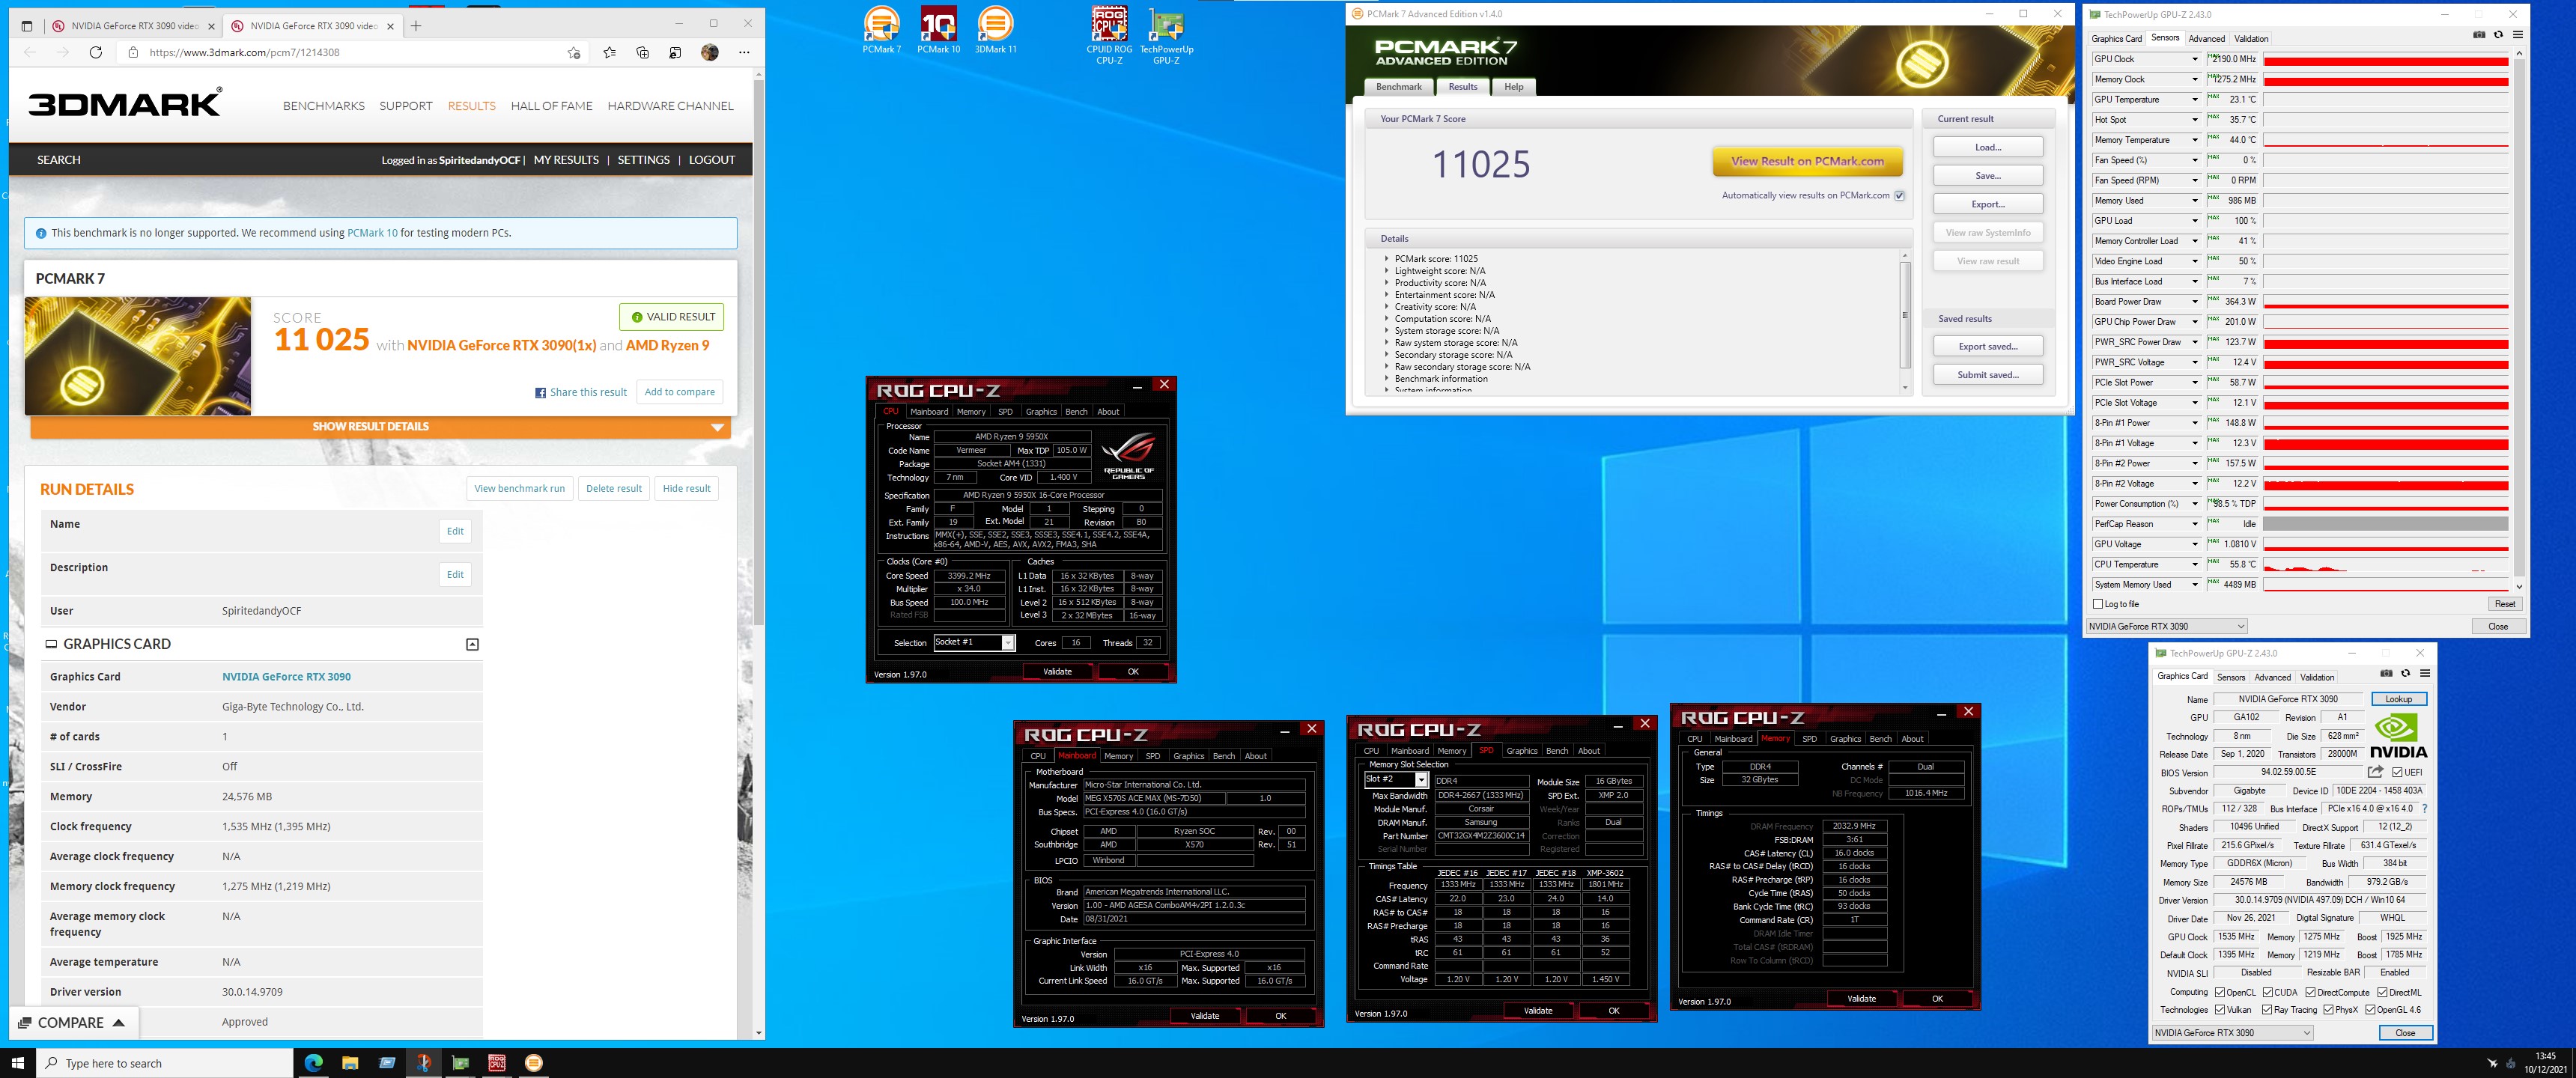Click the Lookup button in GPU-Z
2576x1078 pixels.
point(2398,699)
